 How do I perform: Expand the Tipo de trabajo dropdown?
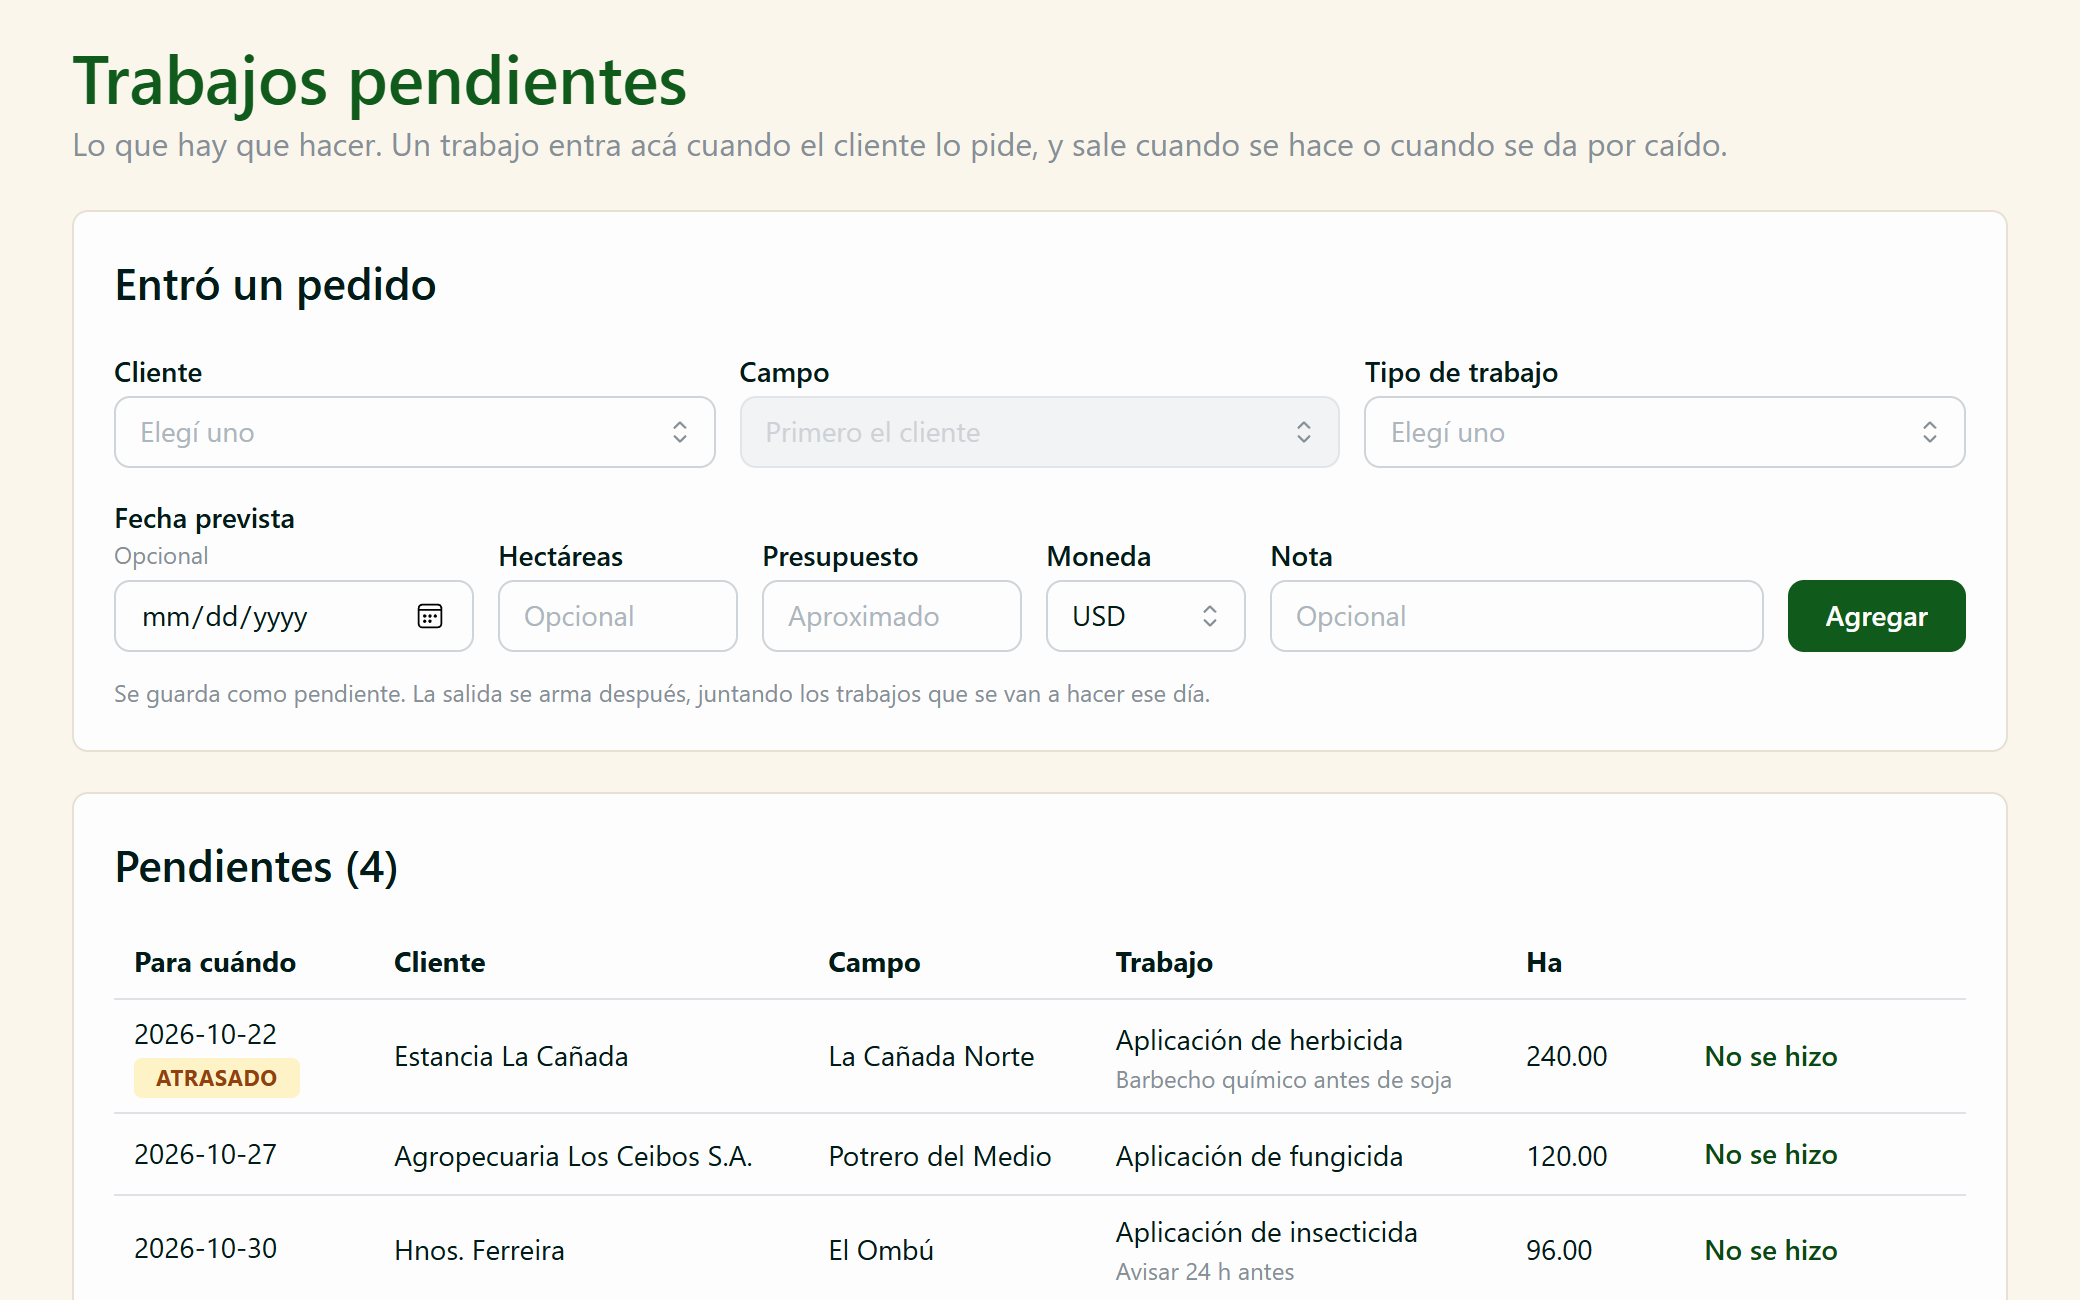point(1665,432)
